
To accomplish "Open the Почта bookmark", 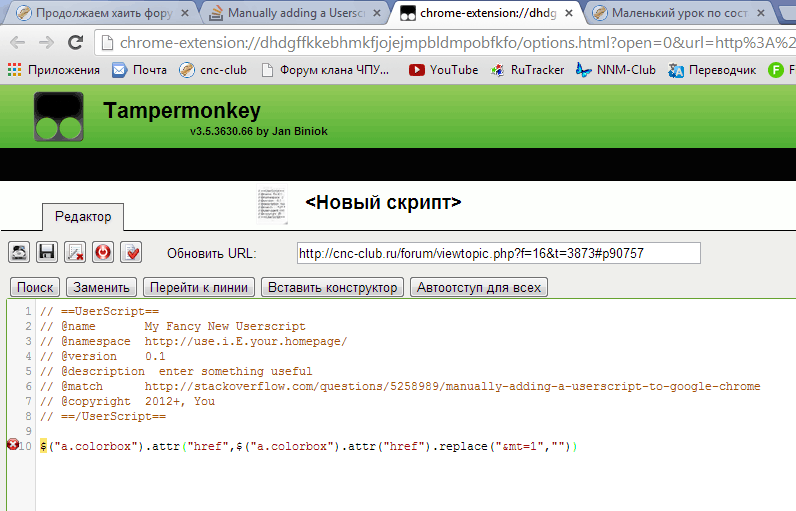I will click(140, 70).
